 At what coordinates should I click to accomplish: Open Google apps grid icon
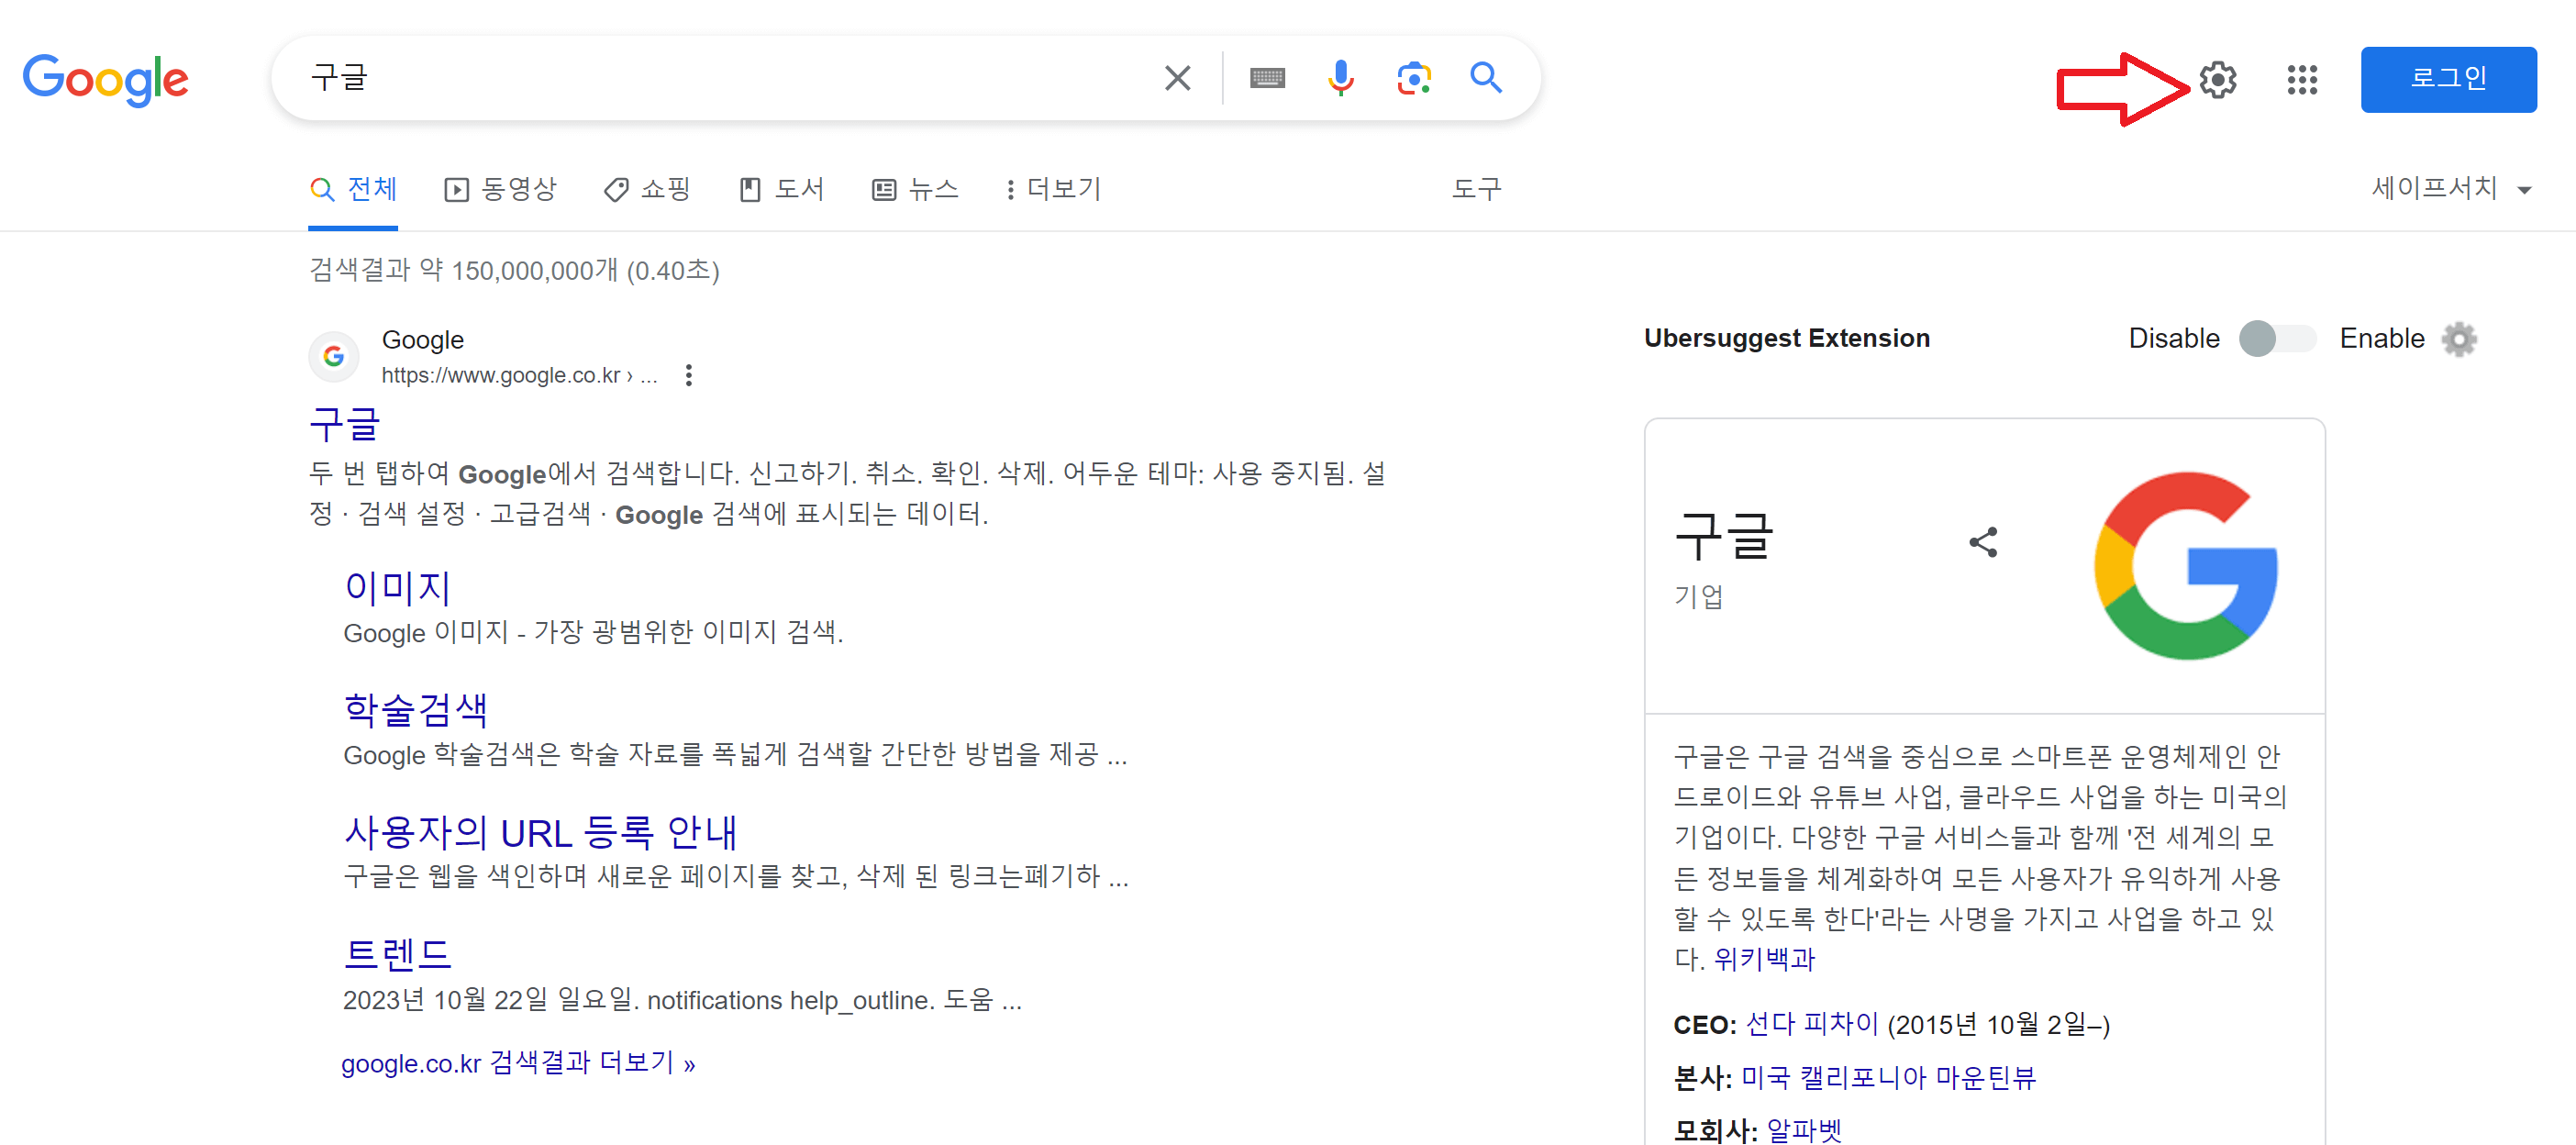[x=2301, y=81]
